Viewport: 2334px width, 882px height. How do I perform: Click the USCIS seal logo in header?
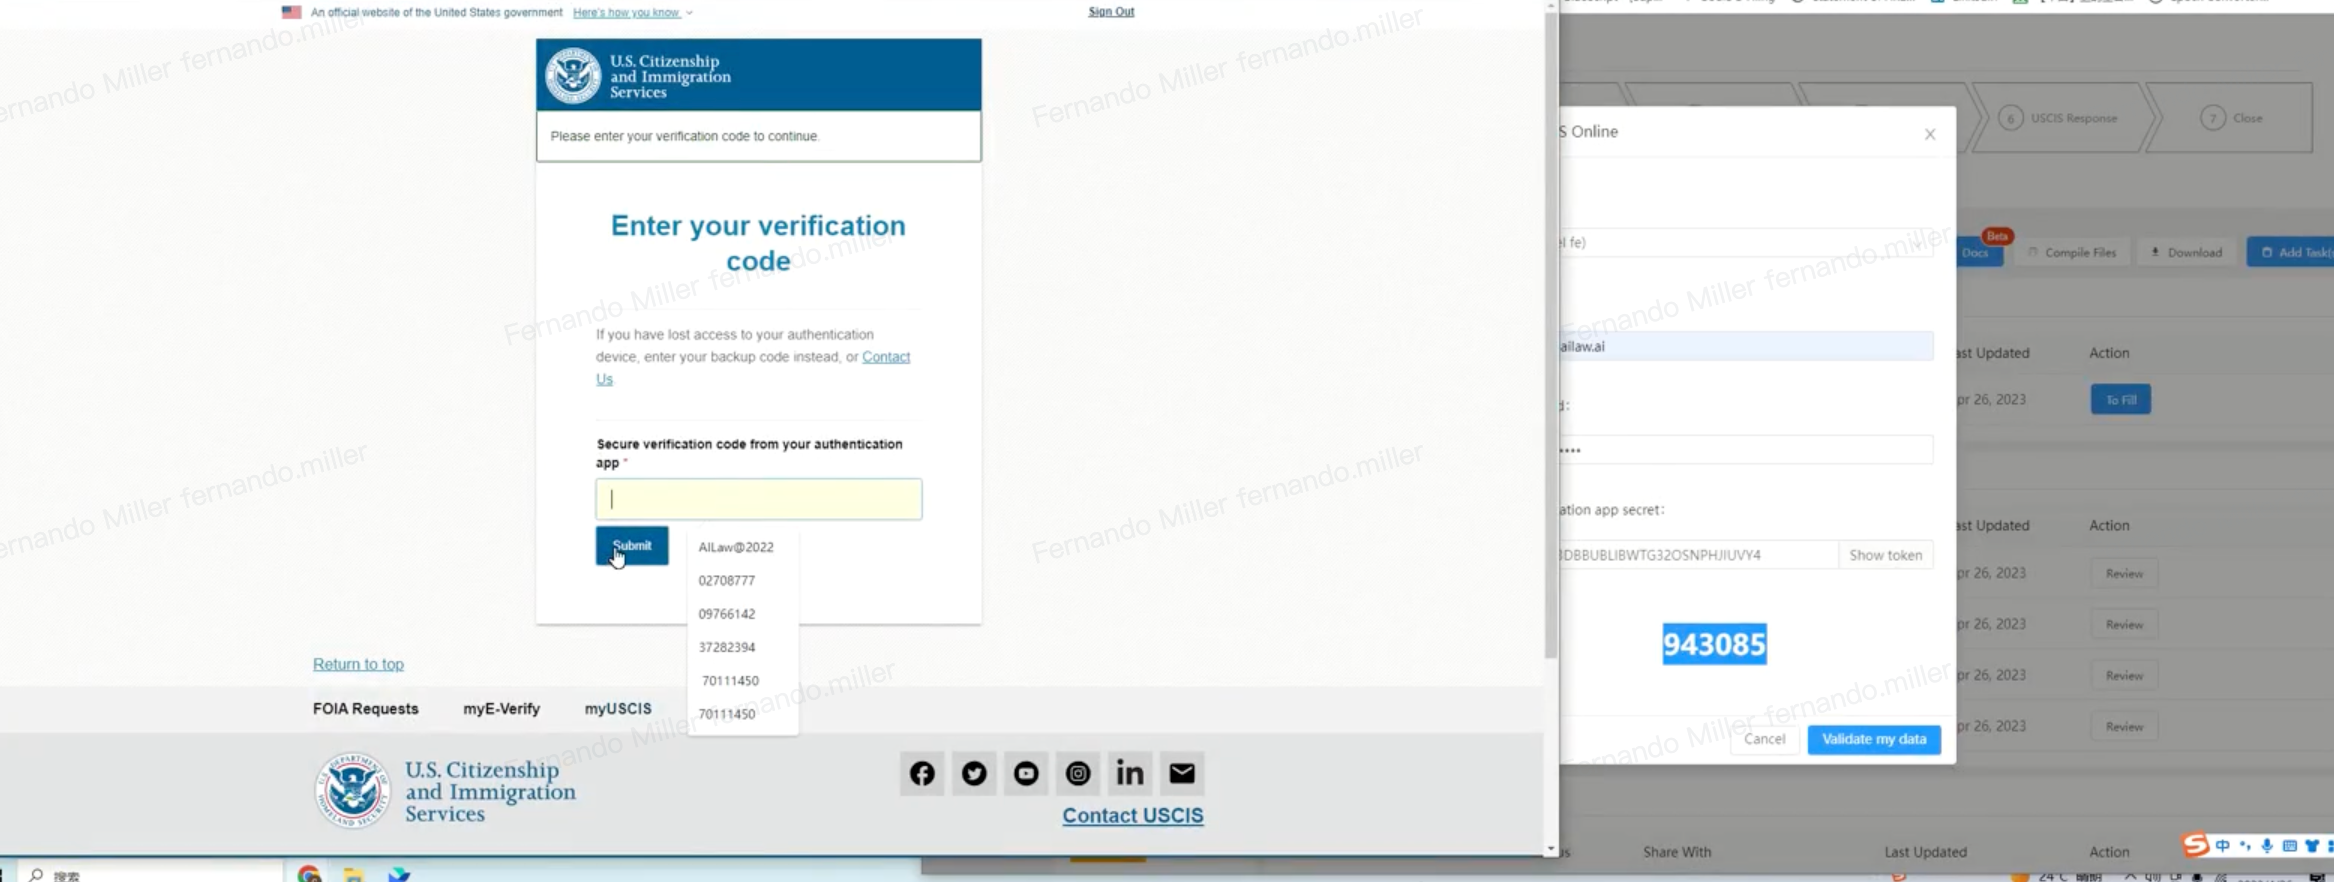click(x=573, y=76)
